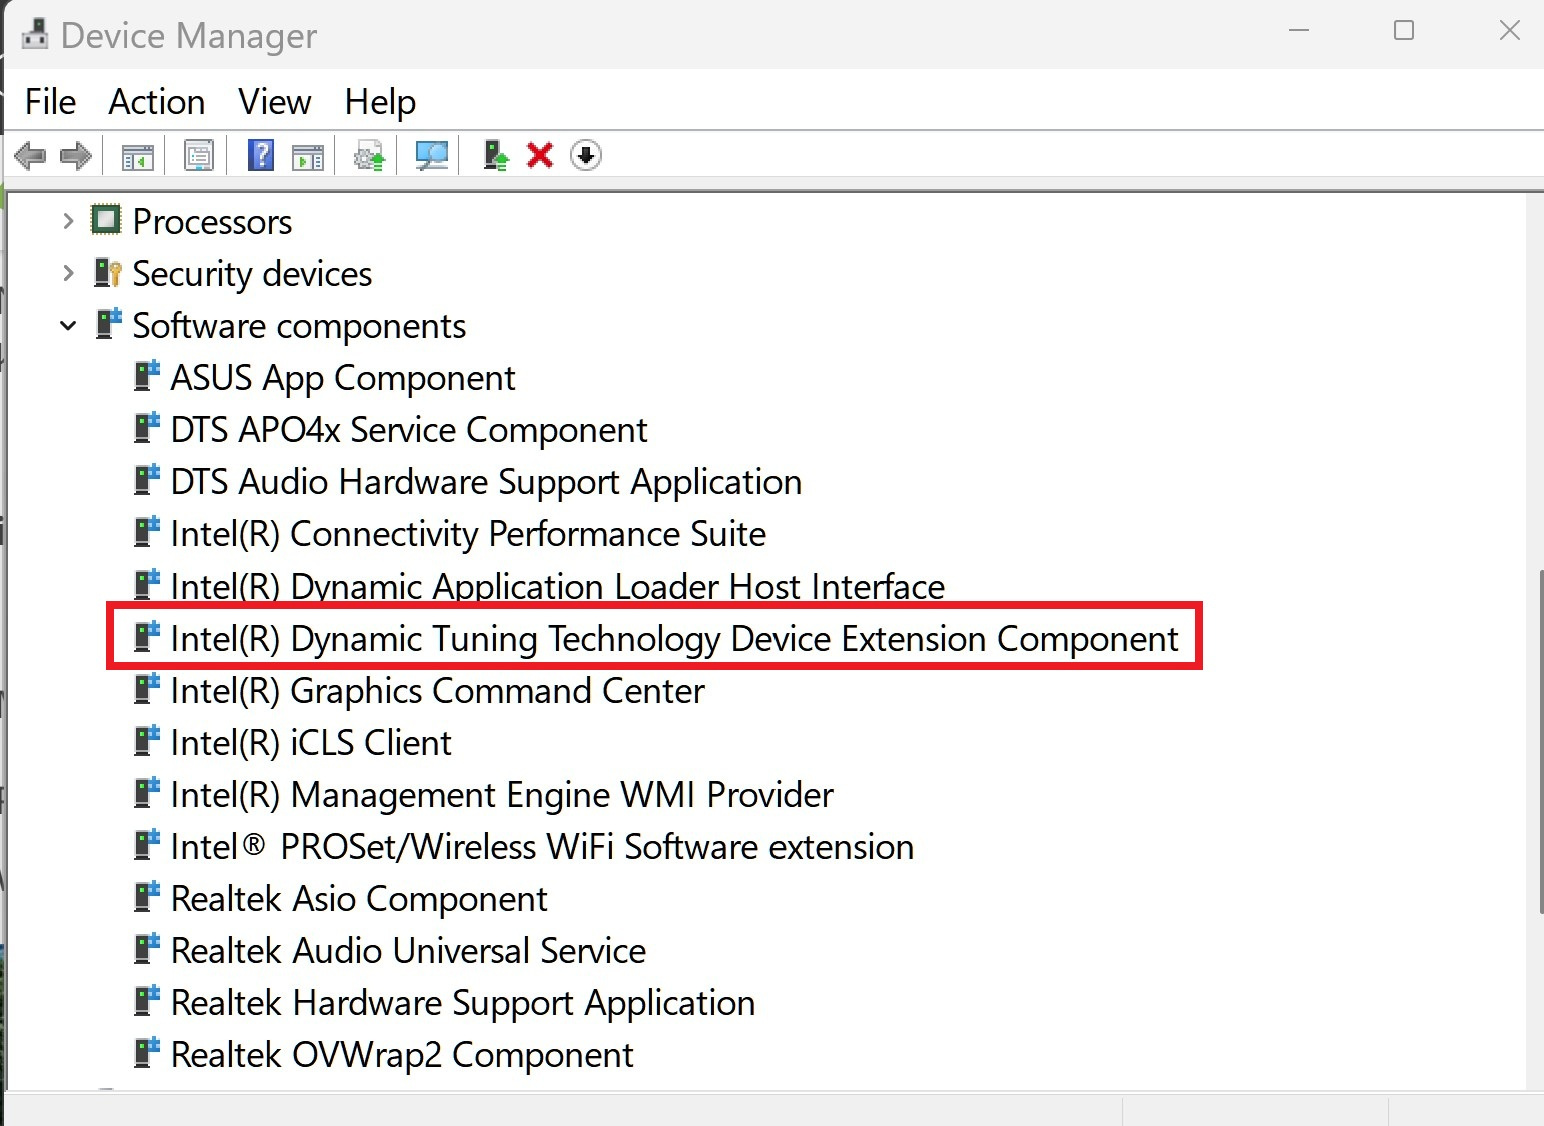The width and height of the screenshot is (1544, 1126).
Task: Open the Help menu
Action: (380, 102)
